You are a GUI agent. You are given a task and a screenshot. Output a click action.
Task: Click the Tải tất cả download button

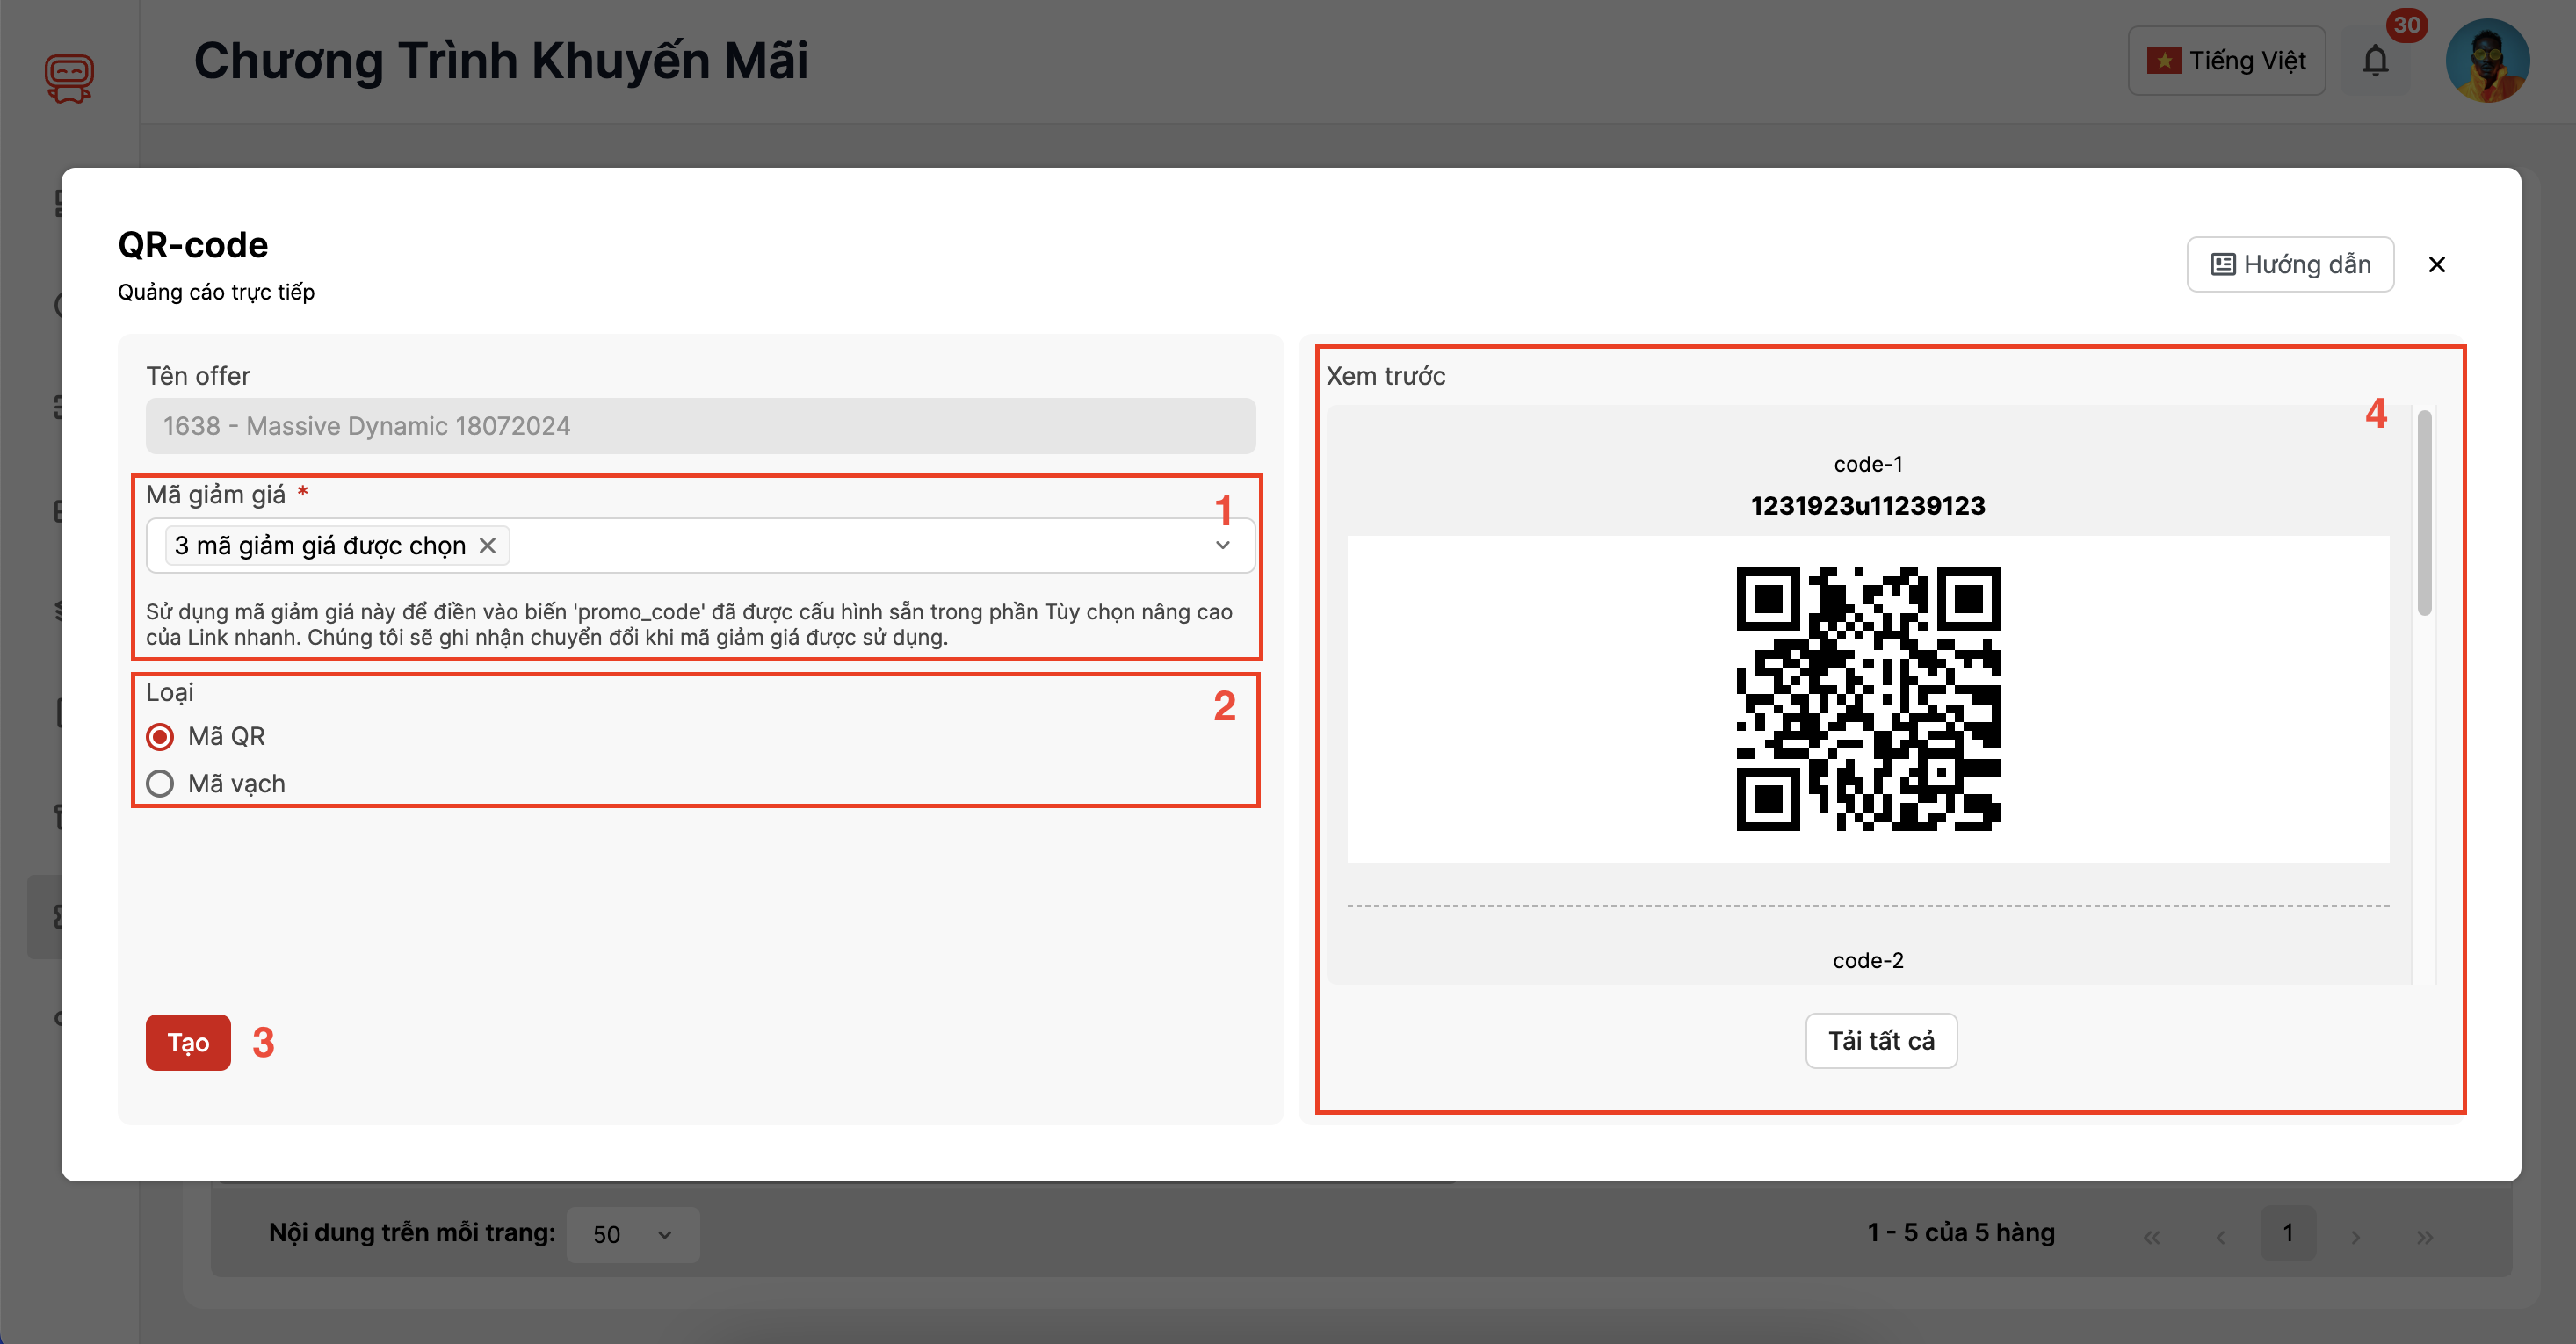click(1880, 1040)
